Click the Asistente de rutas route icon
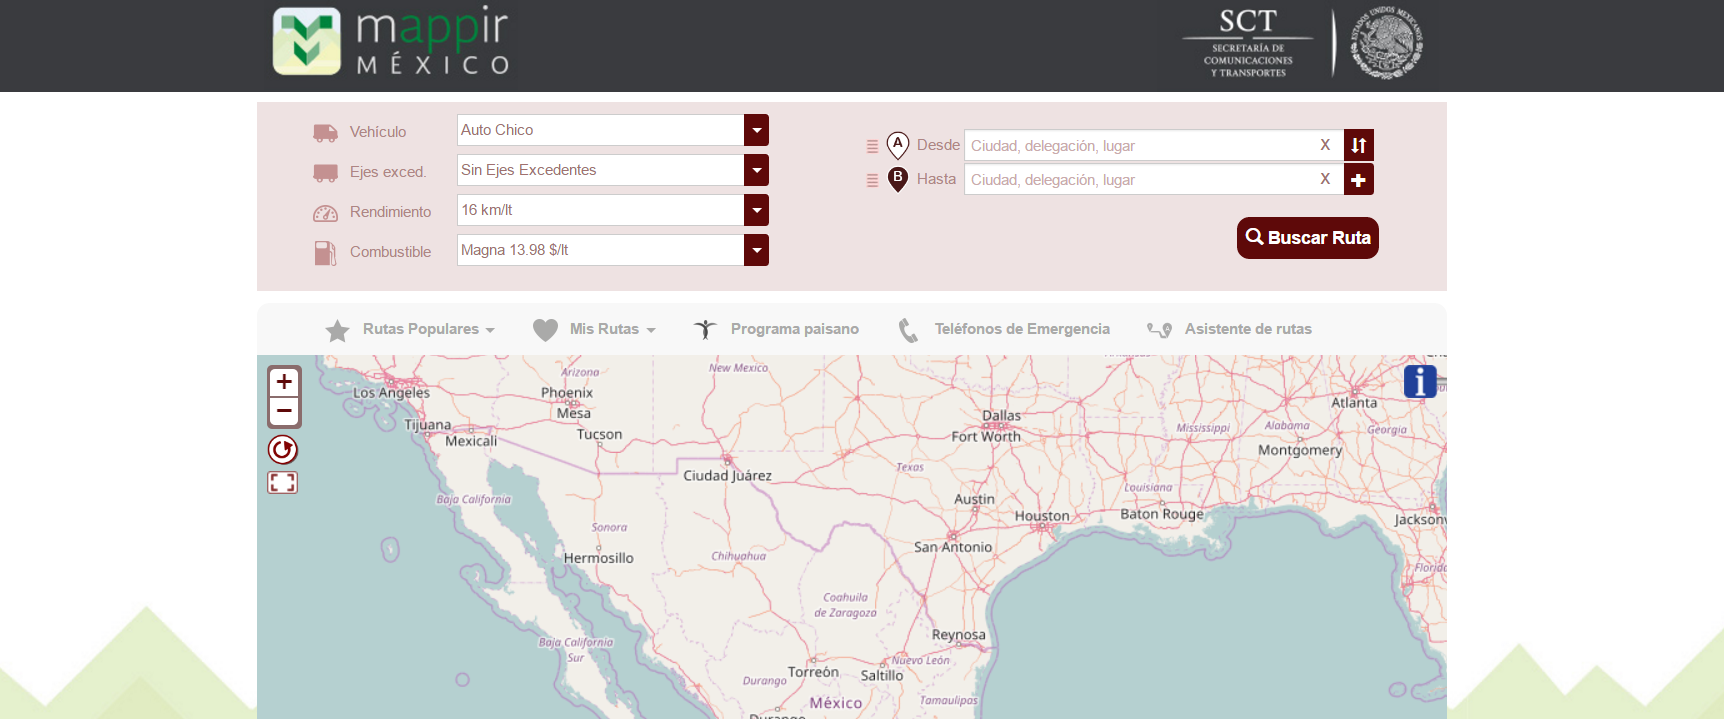1724x719 pixels. pos(1159,330)
